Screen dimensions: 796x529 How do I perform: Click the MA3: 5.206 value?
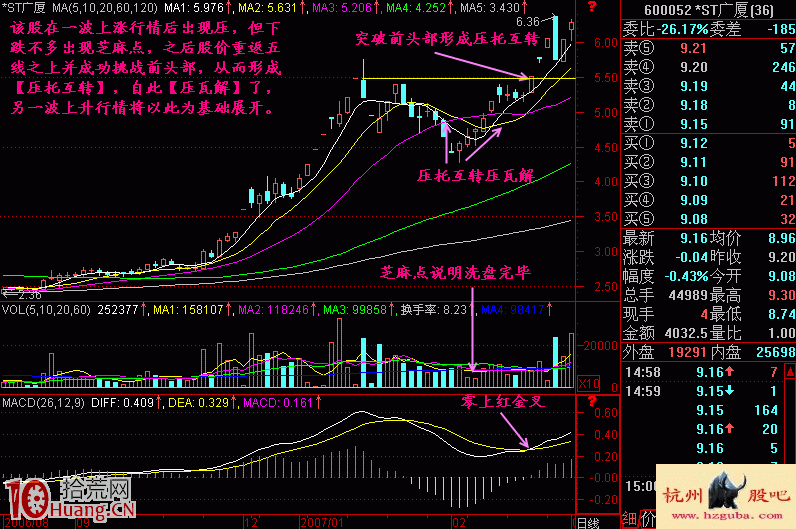tap(346, 8)
